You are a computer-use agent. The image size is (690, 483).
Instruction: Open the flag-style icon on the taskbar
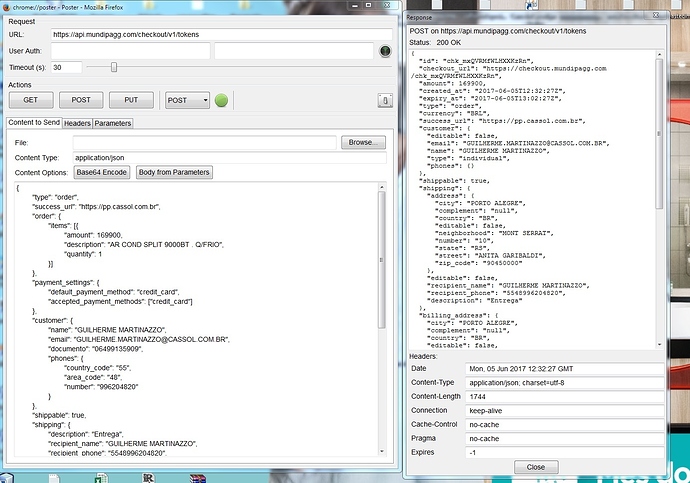click(x=198, y=478)
